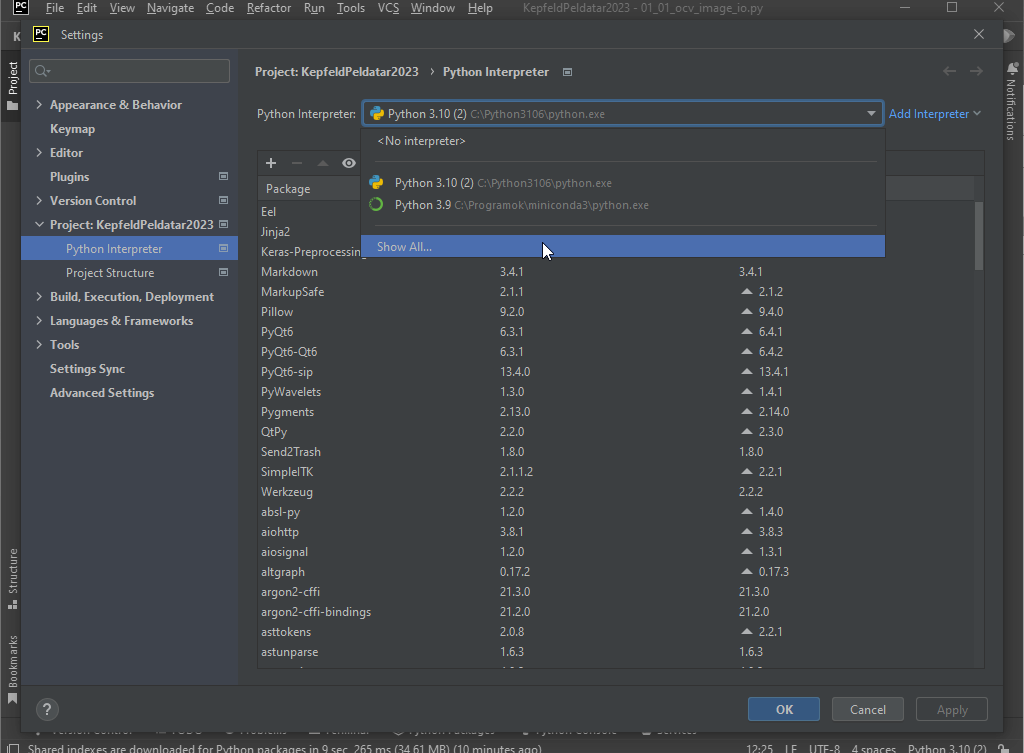1024x753 pixels.
Task: Click the upgrade arrow icon beside SimpleITK 2.2.1
Action: [747, 472]
